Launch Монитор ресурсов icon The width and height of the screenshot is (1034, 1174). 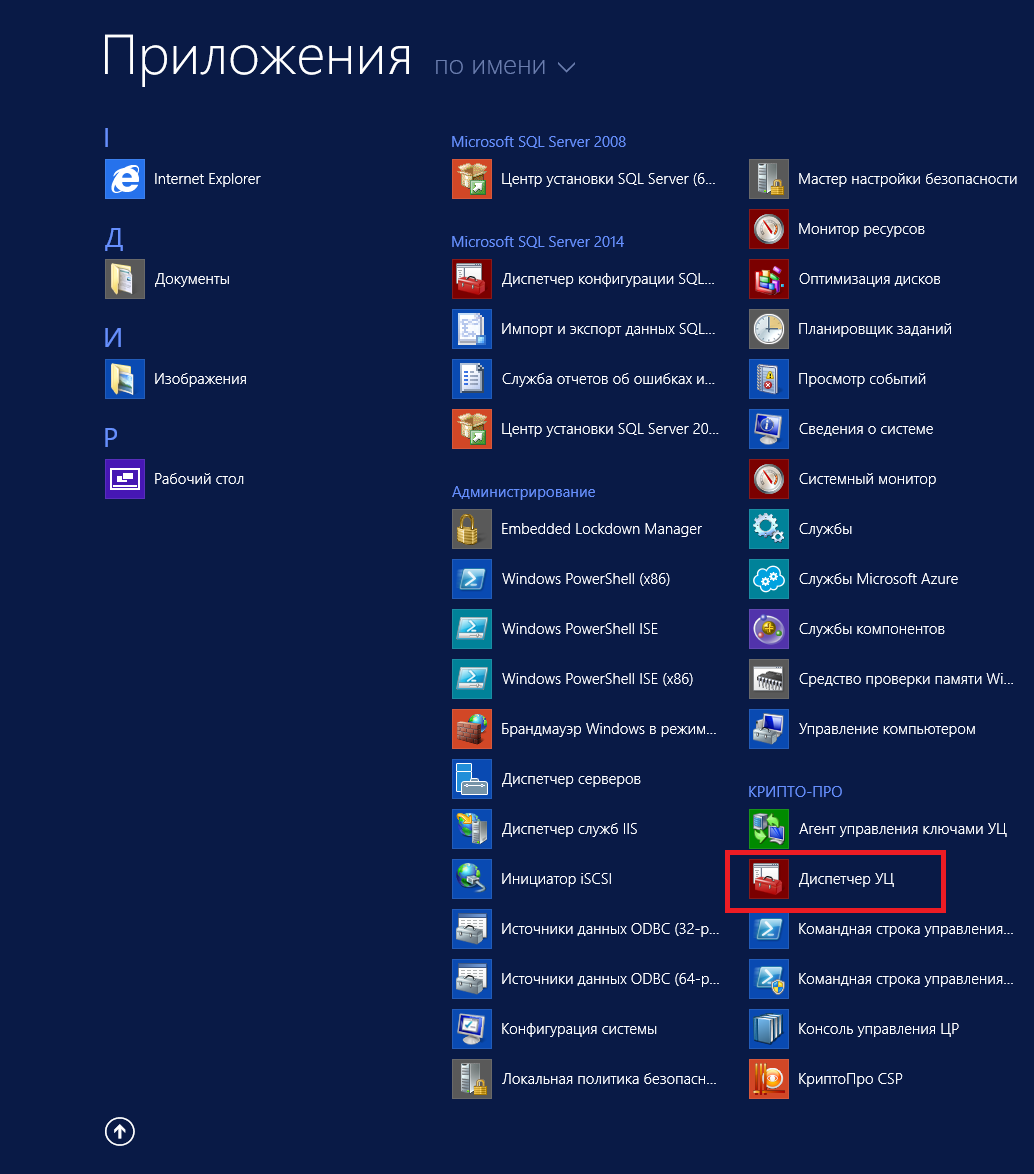pos(769,229)
